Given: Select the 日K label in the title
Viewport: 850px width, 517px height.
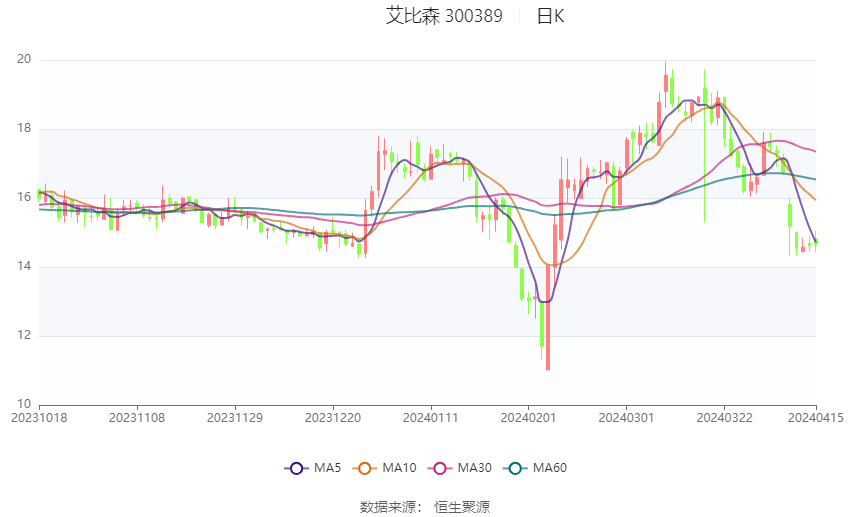Looking at the screenshot, I should [550, 16].
